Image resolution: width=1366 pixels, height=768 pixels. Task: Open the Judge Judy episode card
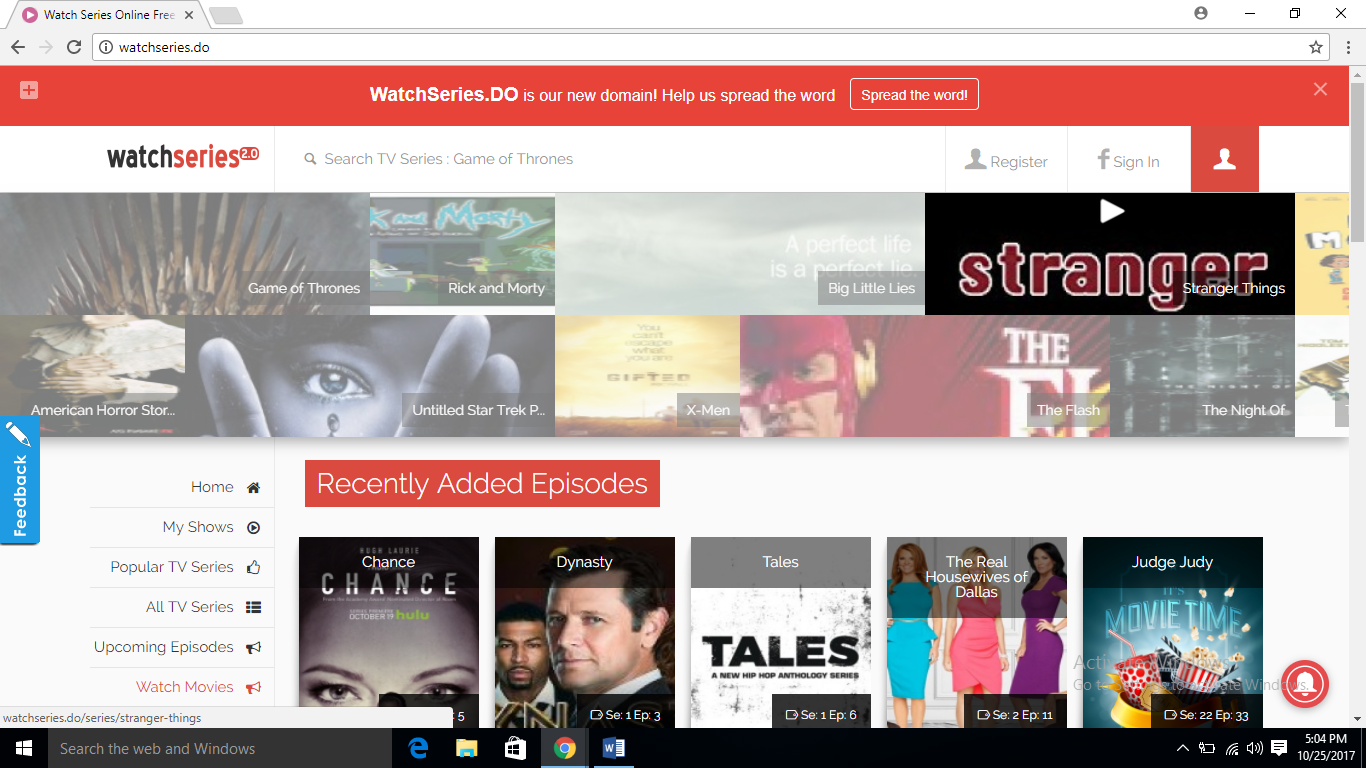coord(1173,632)
